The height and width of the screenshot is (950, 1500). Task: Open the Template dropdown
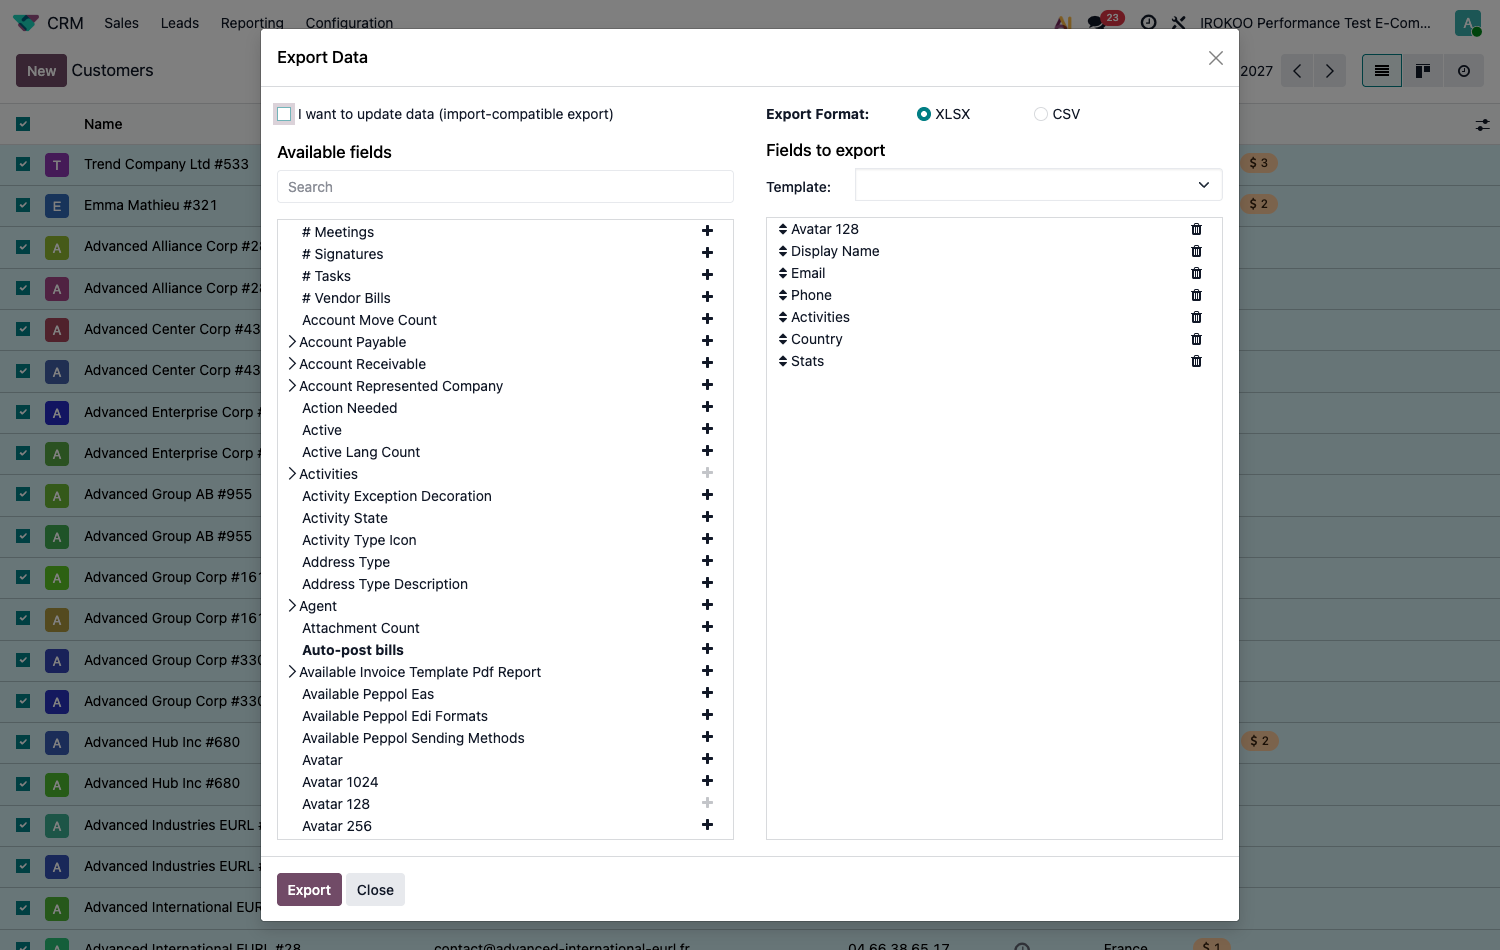pyautogui.click(x=1038, y=186)
